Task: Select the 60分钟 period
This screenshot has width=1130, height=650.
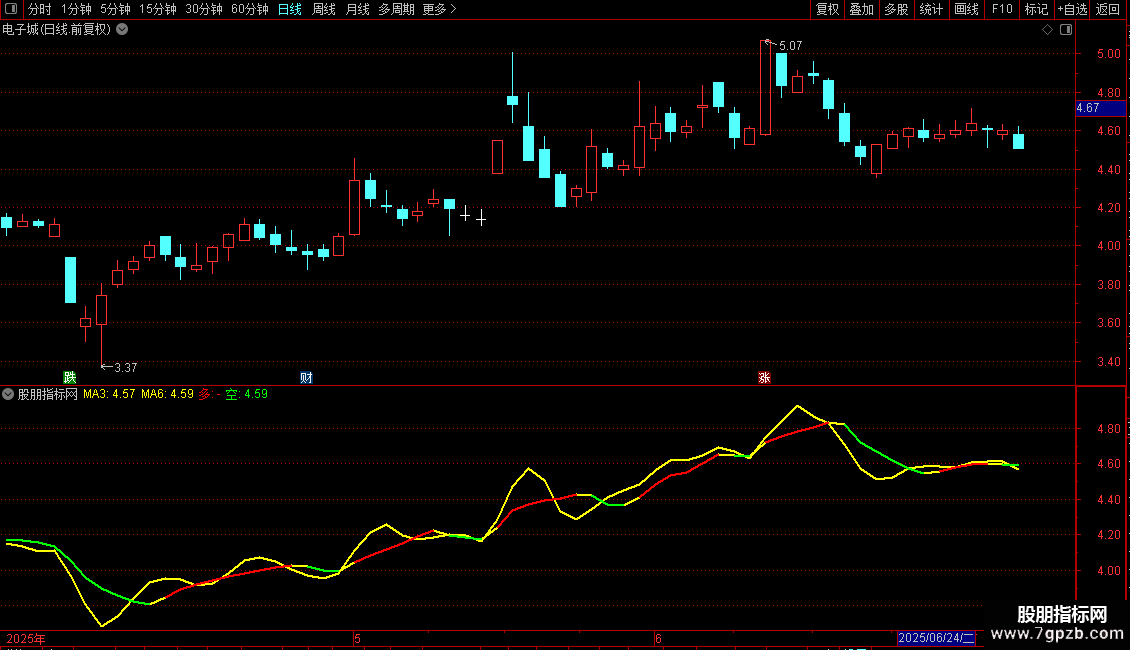Action: pos(250,9)
